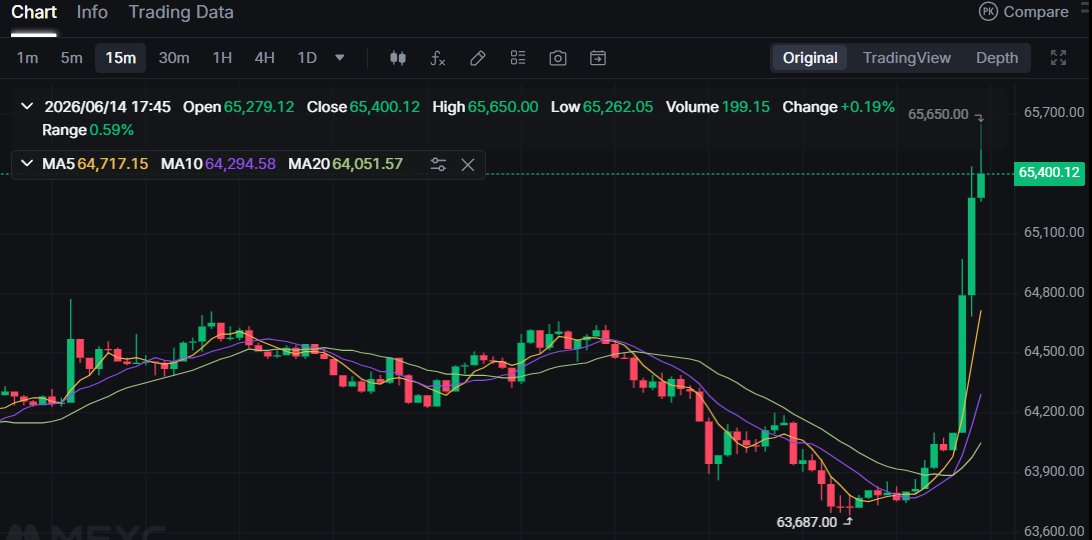Image resolution: width=1092 pixels, height=540 pixels.
Task: Select the Original chart view
Action: tap(810, 58)
